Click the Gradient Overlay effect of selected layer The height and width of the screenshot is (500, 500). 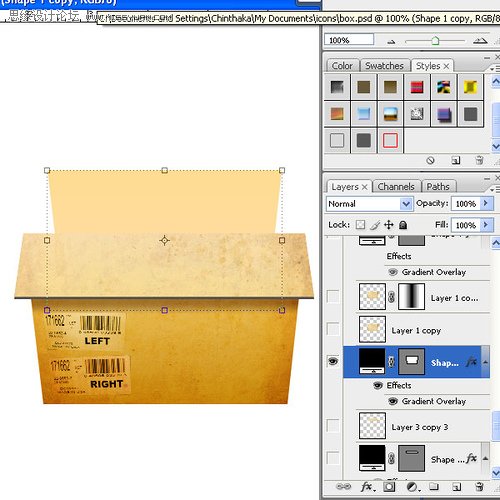433,401
